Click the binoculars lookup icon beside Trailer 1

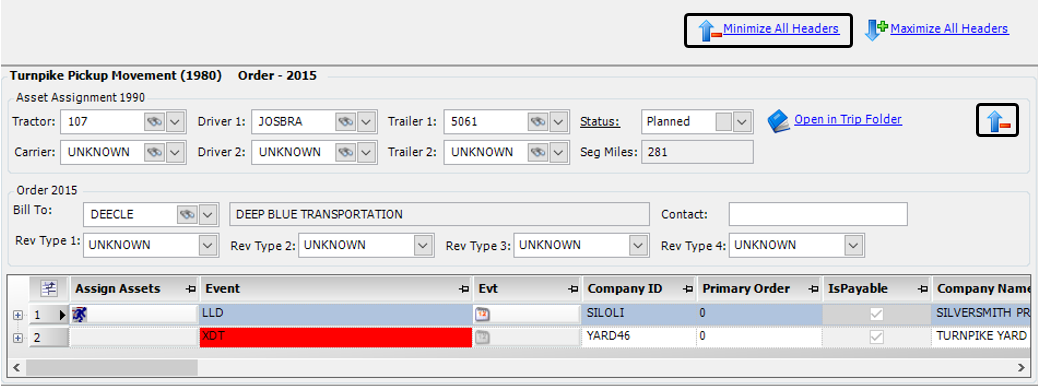click(538, 122)
